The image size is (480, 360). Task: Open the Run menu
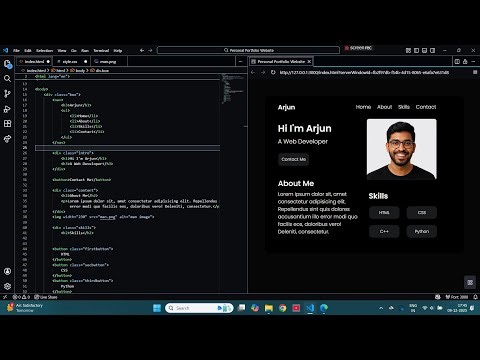click(85, 51)
